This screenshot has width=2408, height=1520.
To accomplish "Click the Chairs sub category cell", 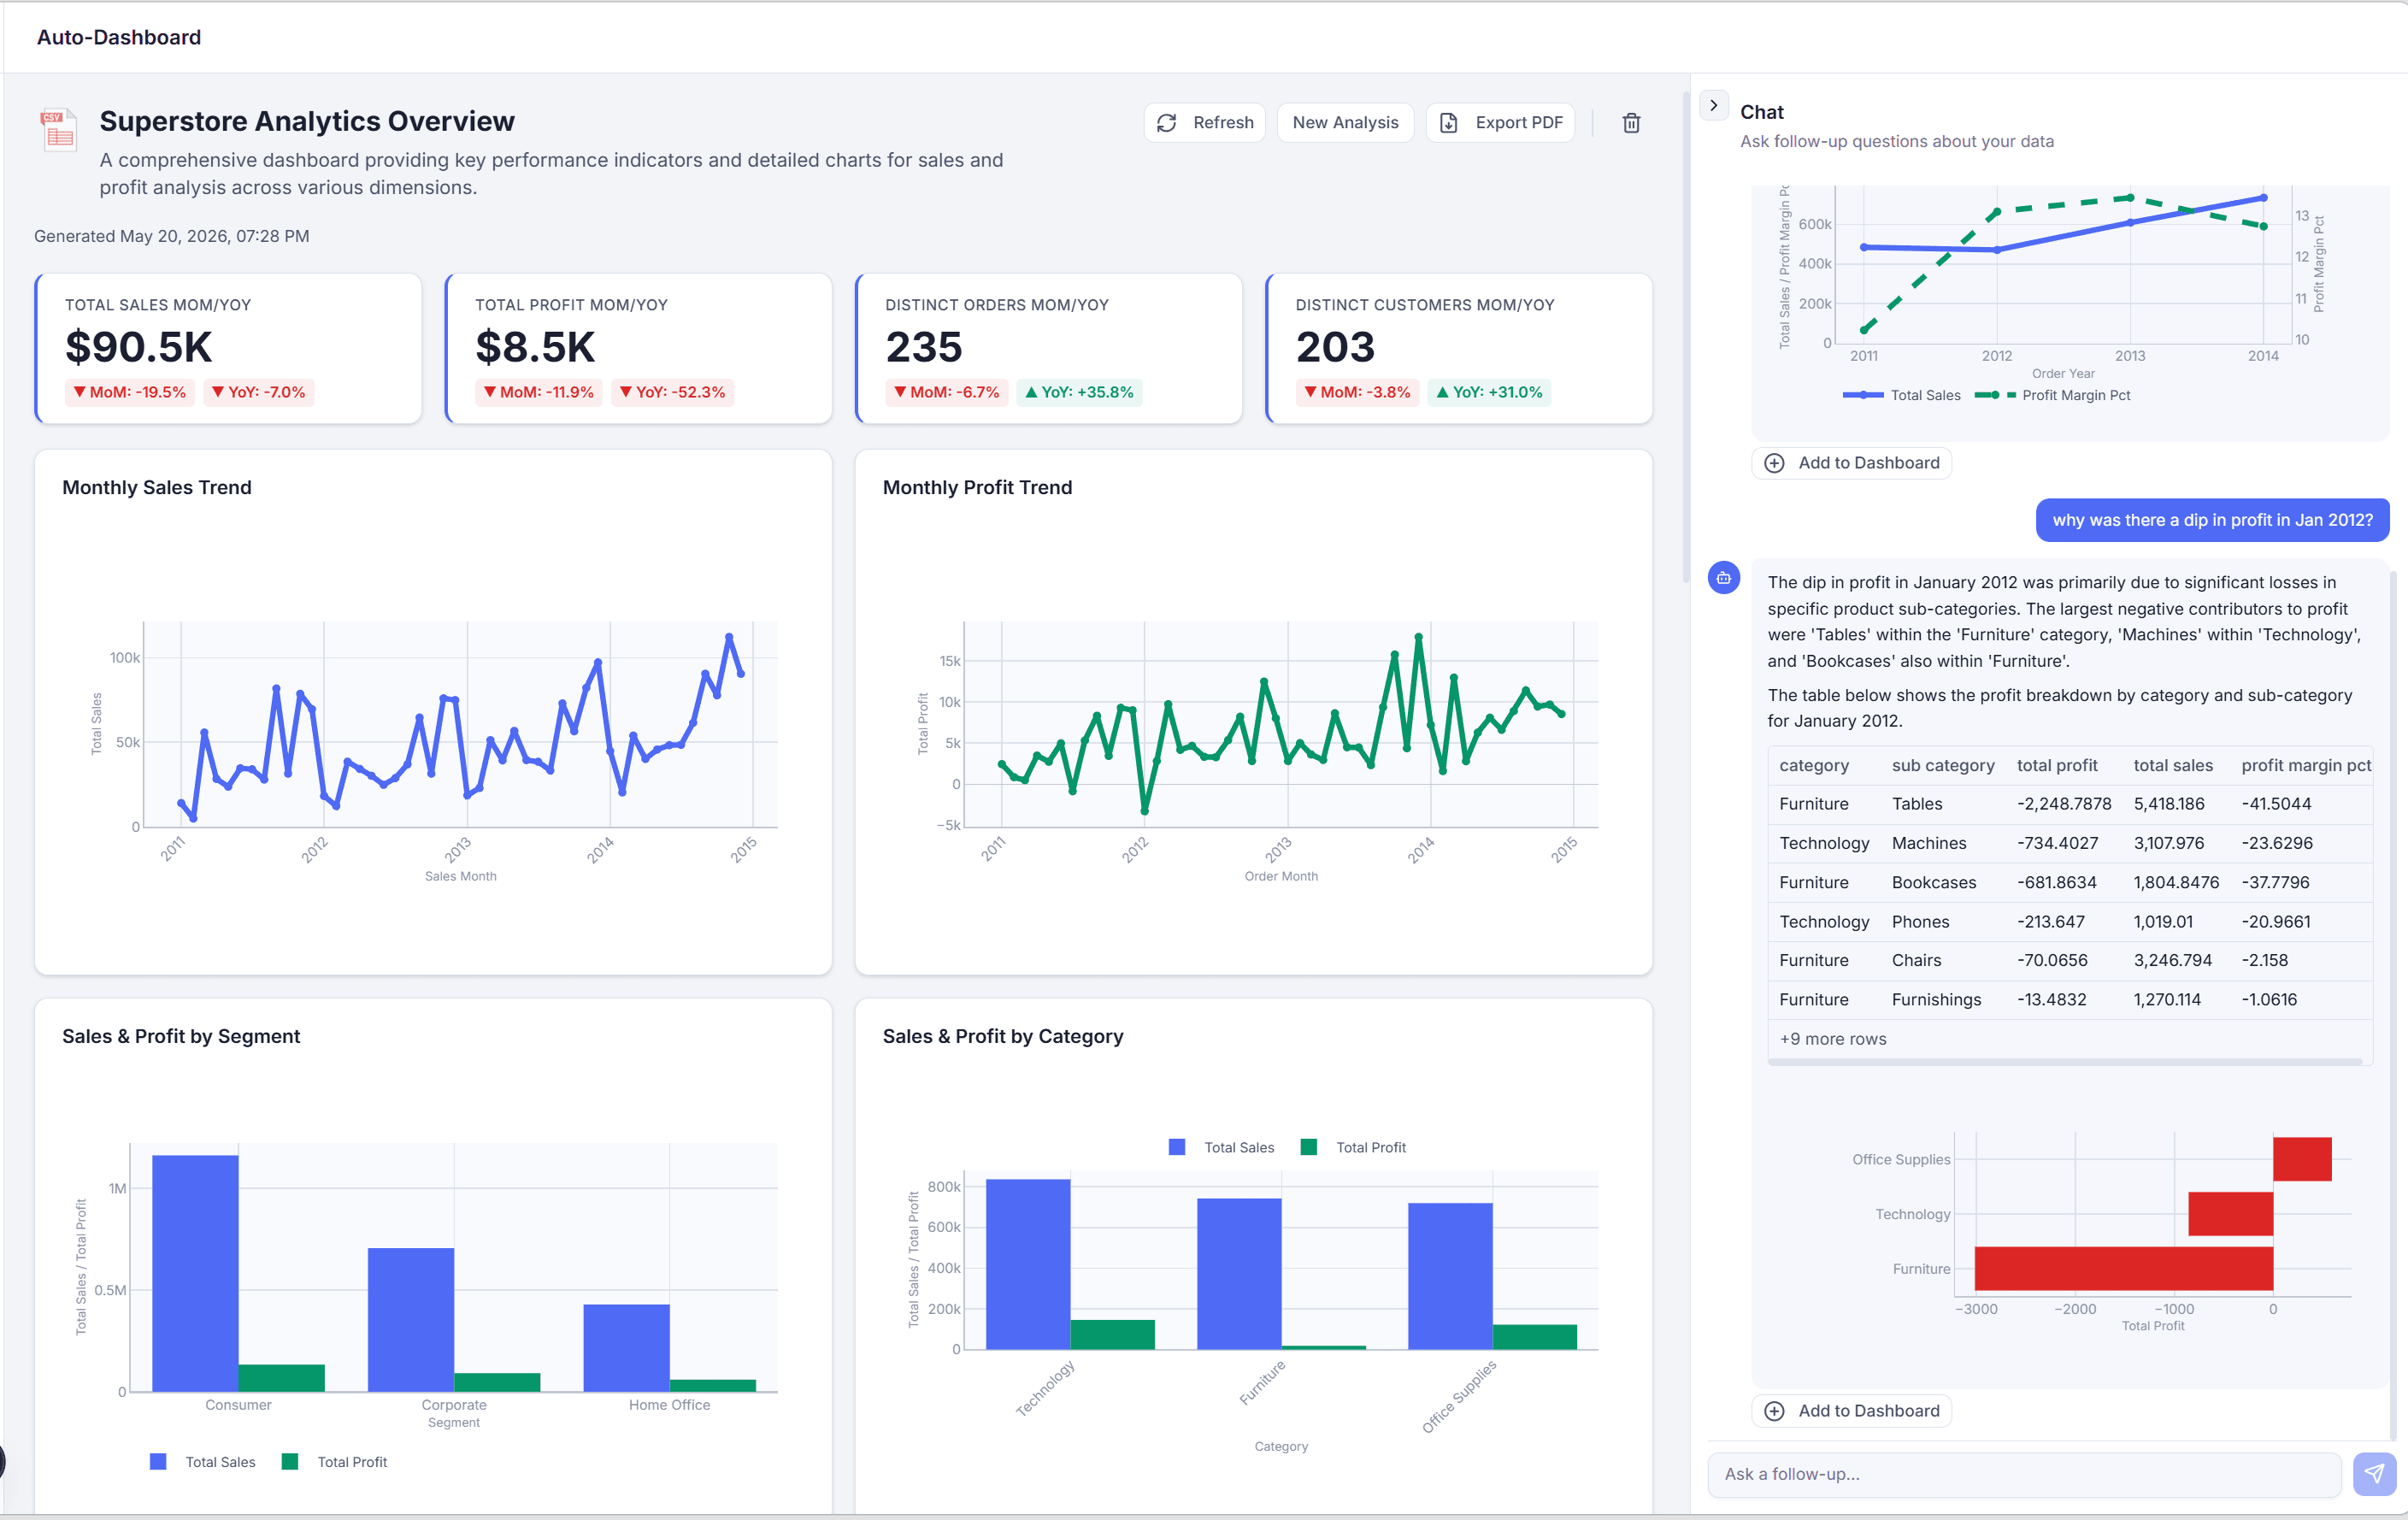I will (x=1916, y=960).
